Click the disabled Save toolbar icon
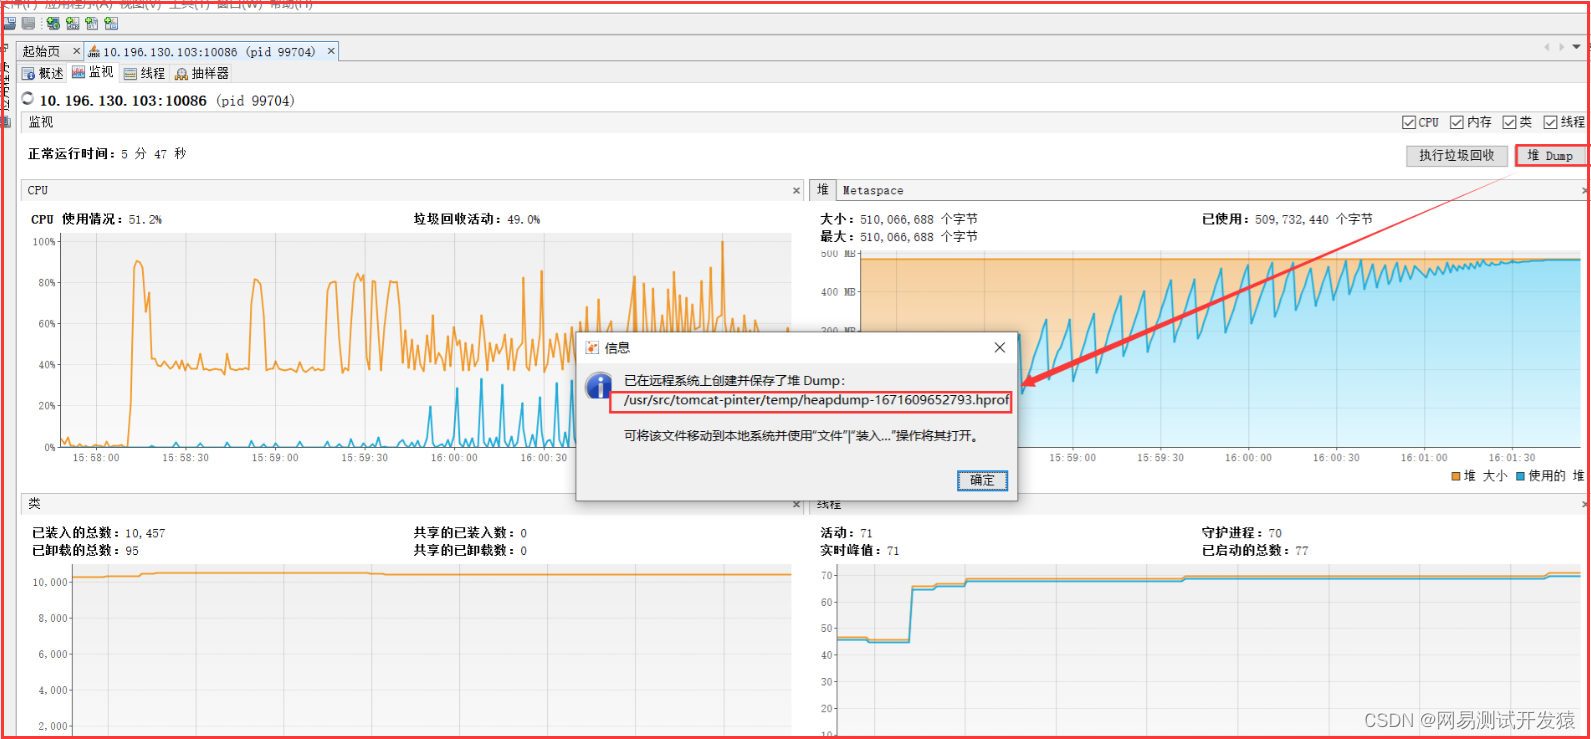This screenshot has height=739, width=1591. tap(28, 23)
